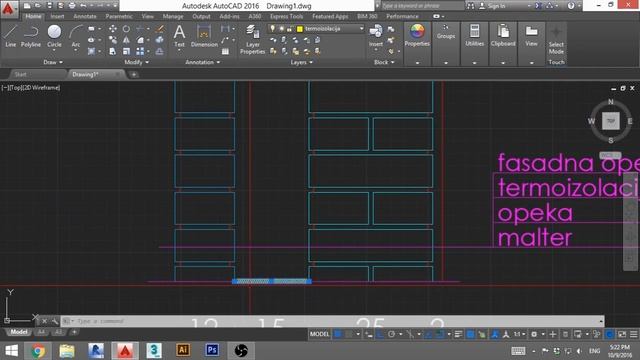Click the Move tool in Modify panel
This screenshot has height=360, width=640.
pos(113,29)
